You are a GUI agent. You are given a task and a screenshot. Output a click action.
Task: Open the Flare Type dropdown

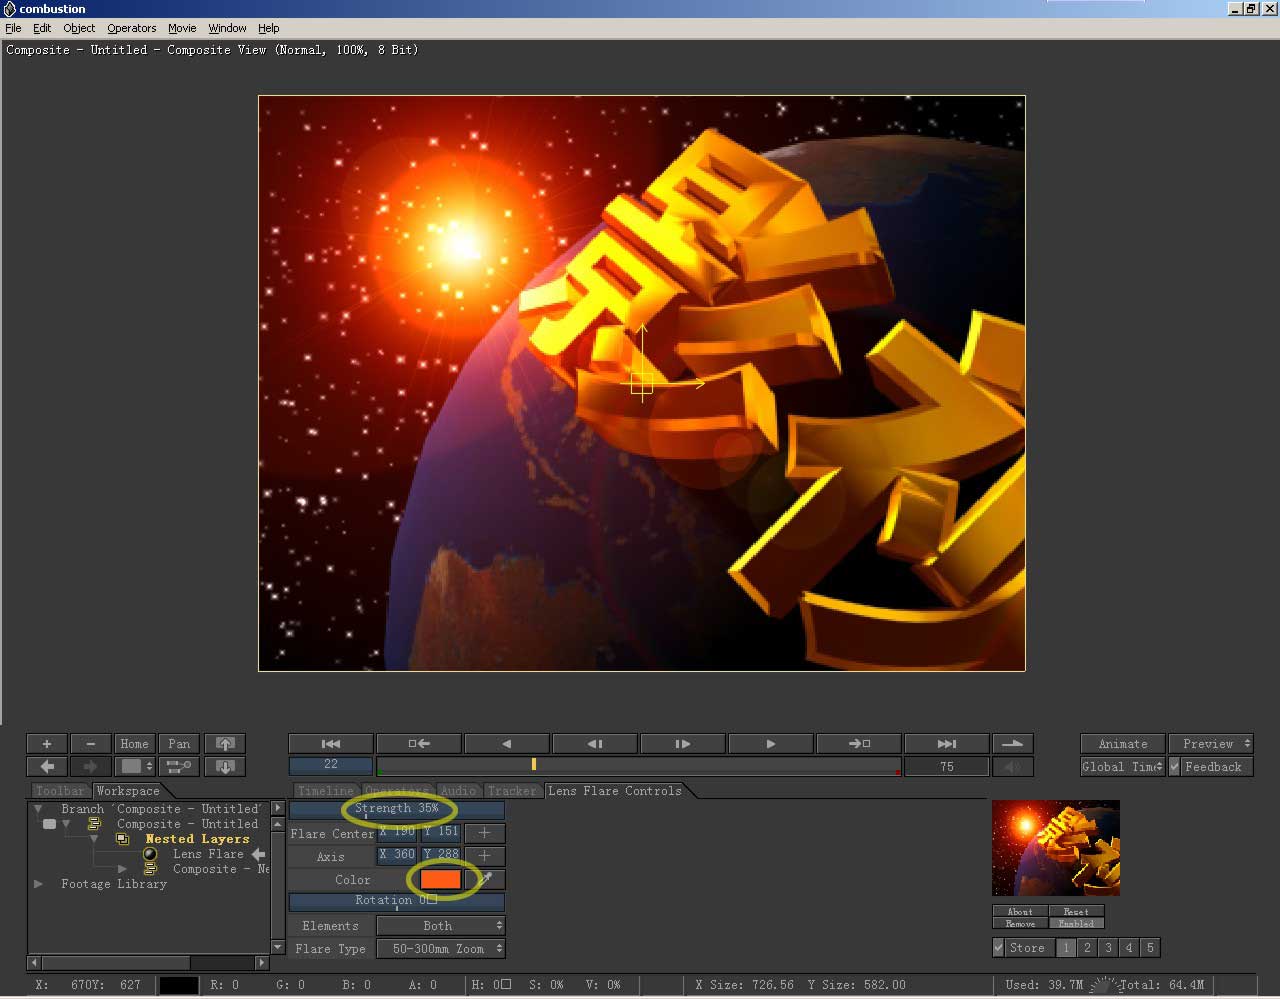point(440,949)
